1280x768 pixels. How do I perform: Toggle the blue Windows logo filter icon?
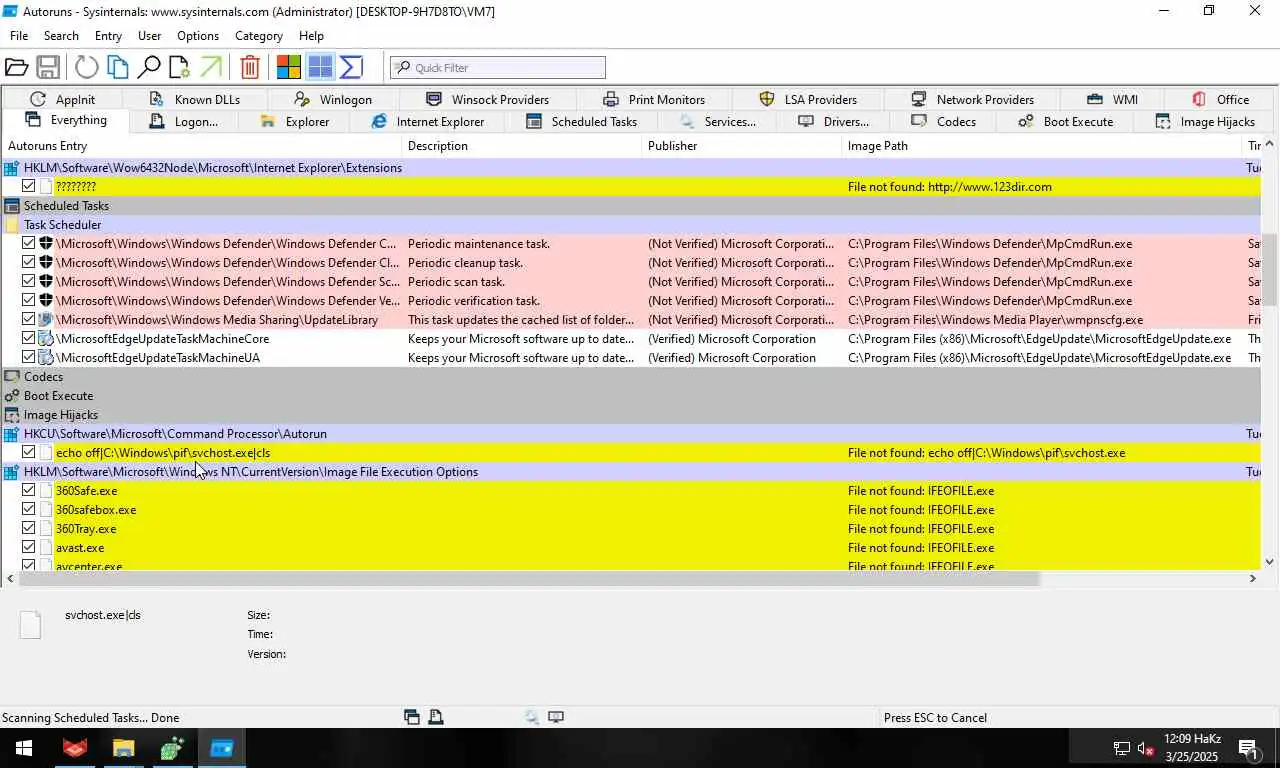(320, 67)
